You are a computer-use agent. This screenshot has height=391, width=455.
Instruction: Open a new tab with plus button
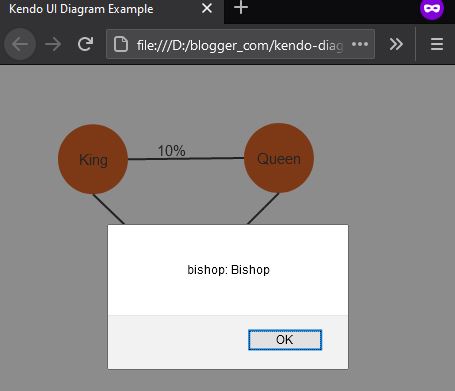[x=241, y=8]
